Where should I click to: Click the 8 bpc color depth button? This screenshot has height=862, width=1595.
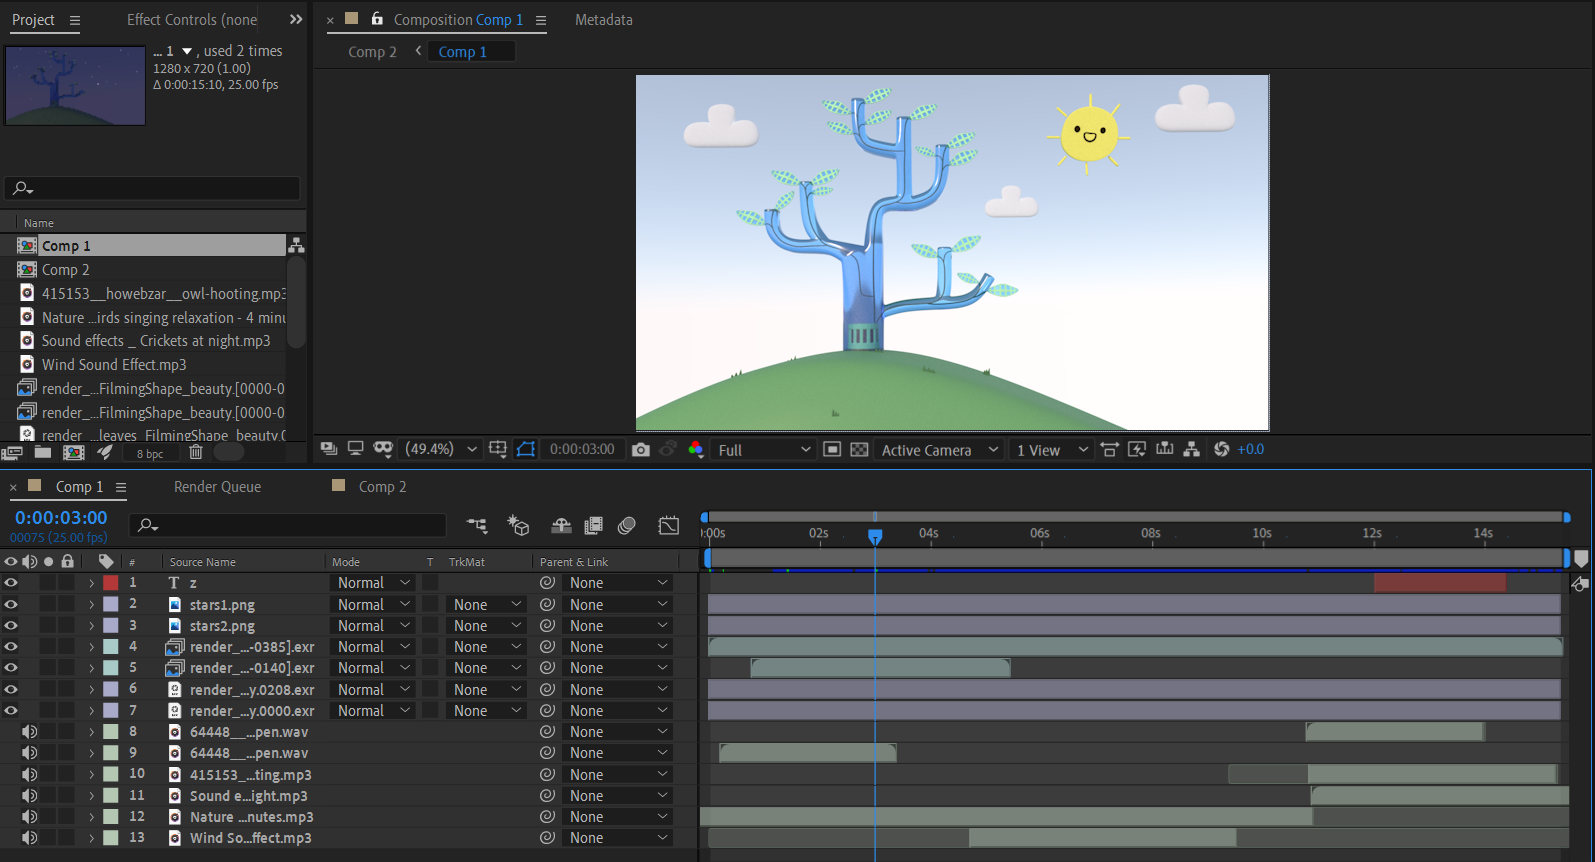click(x=150, y=454)
